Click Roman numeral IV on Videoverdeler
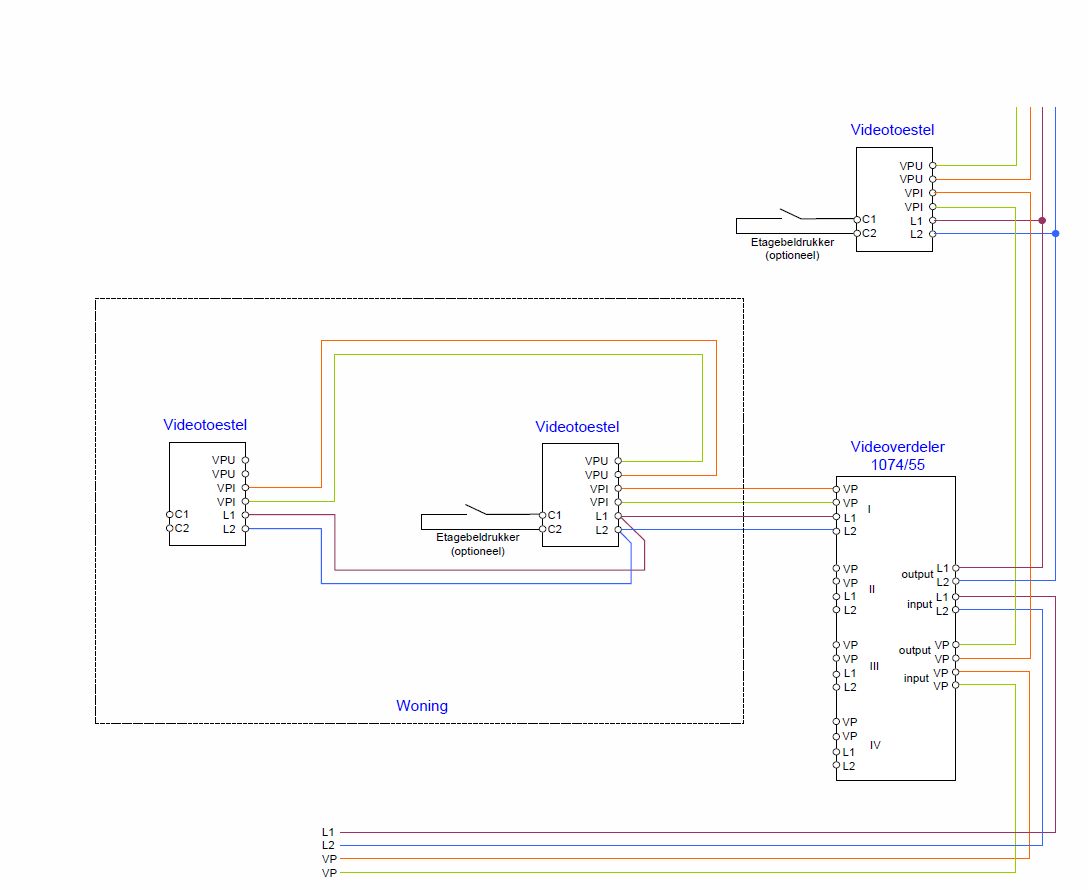The image size is (1088, 890). click(875, 745)
